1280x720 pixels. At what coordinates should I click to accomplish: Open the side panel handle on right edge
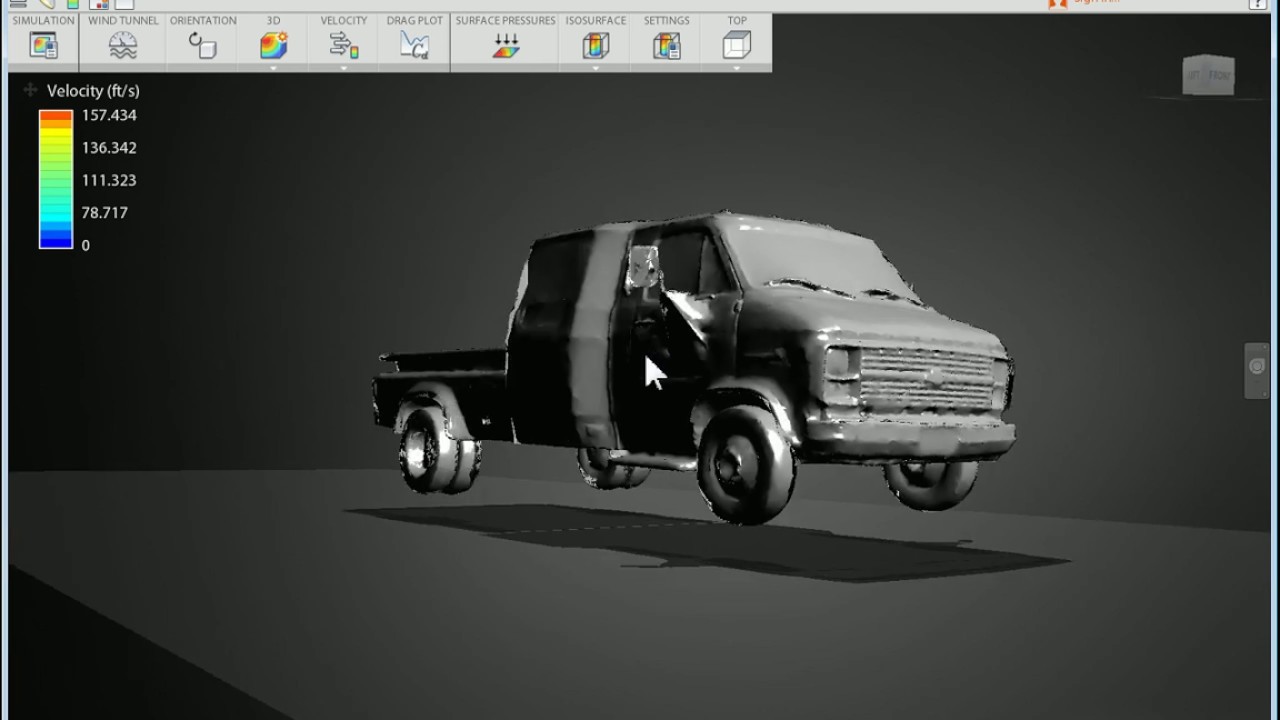(1257, 371)
